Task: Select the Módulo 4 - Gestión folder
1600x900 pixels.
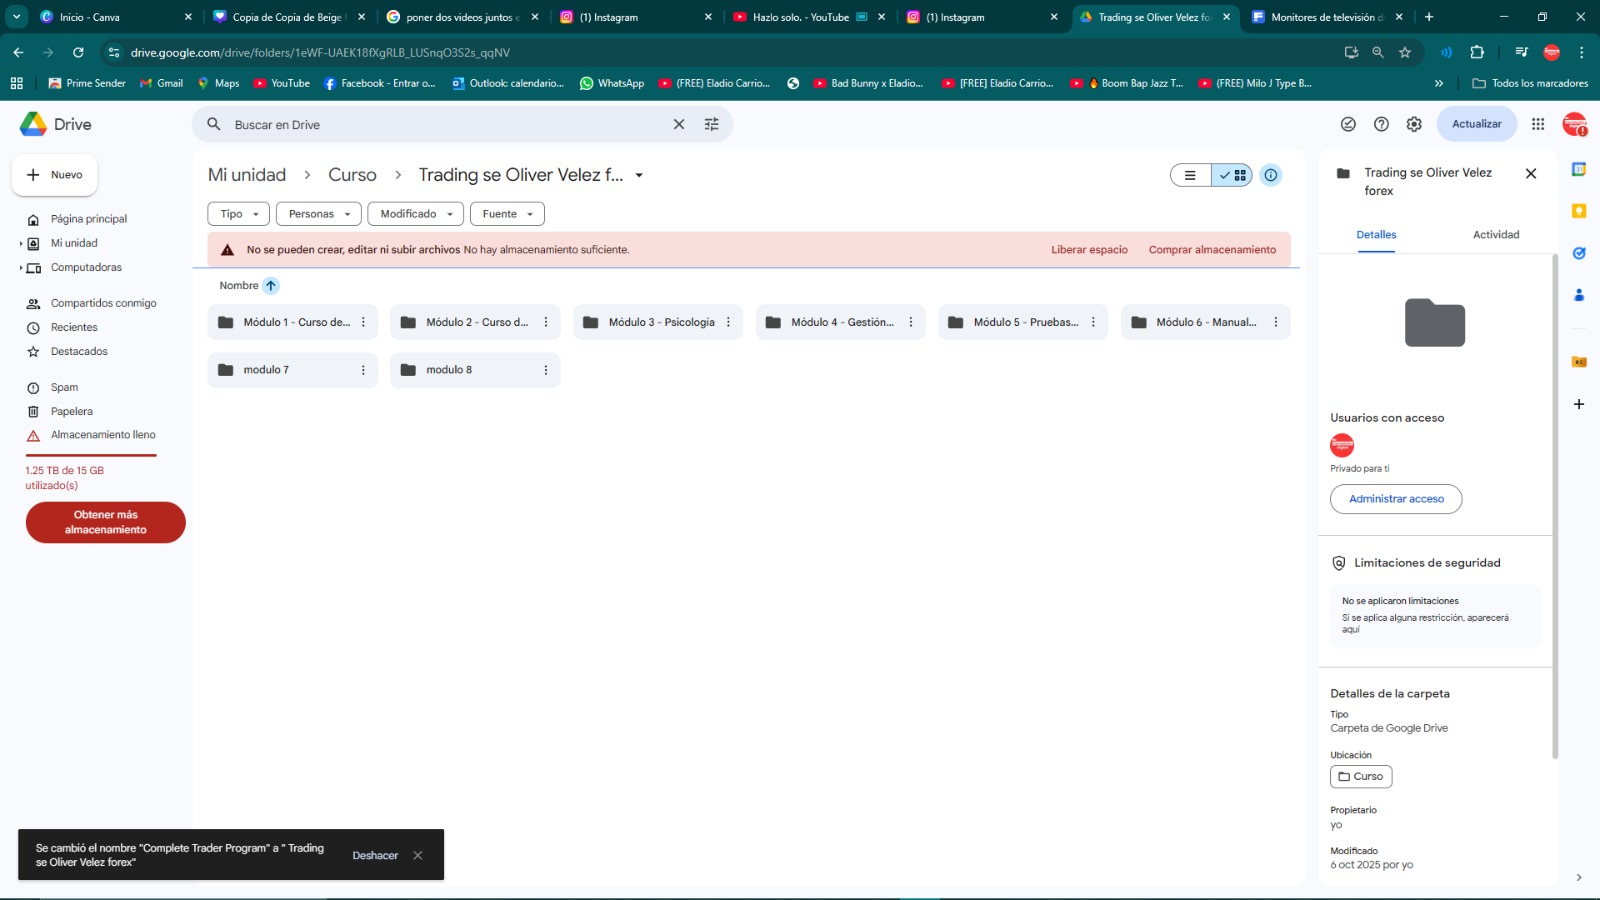Action: click(x=841, y=322)
